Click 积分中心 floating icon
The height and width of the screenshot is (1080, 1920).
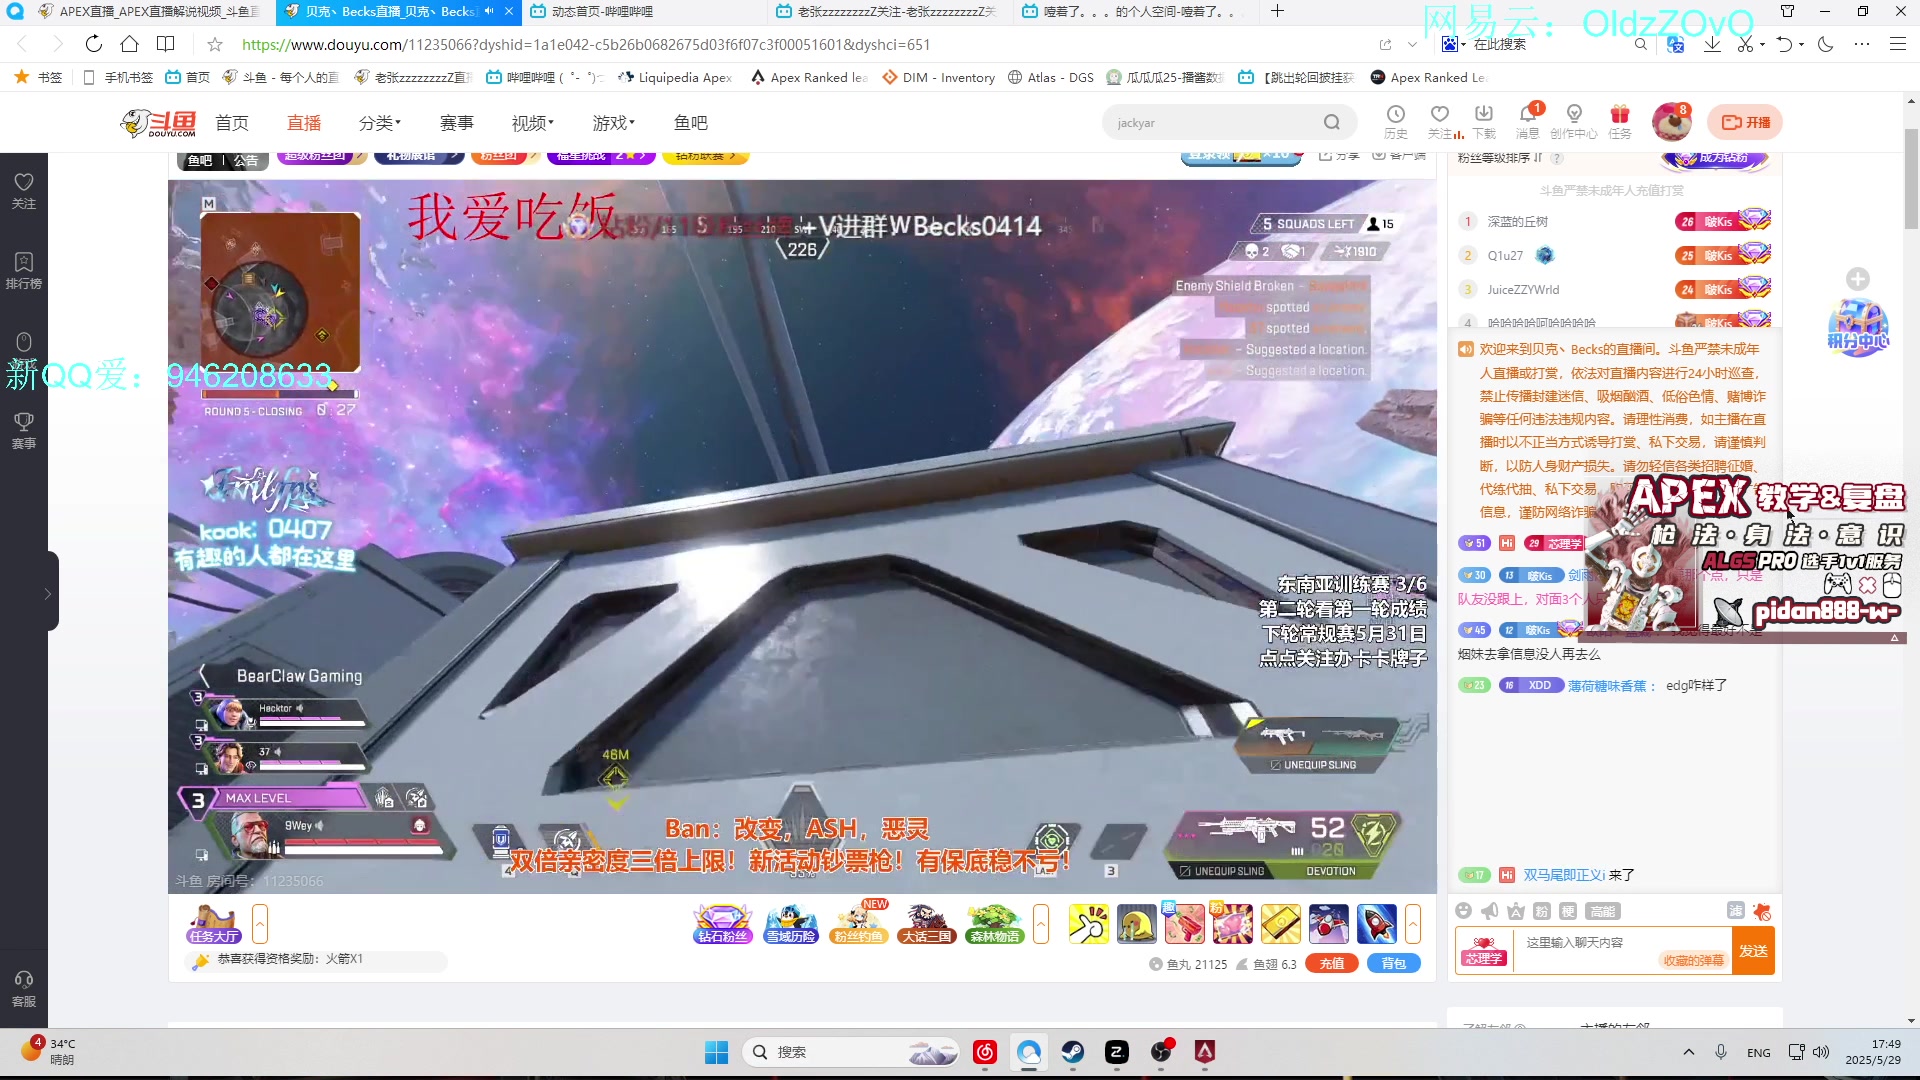coord(1858,327)
